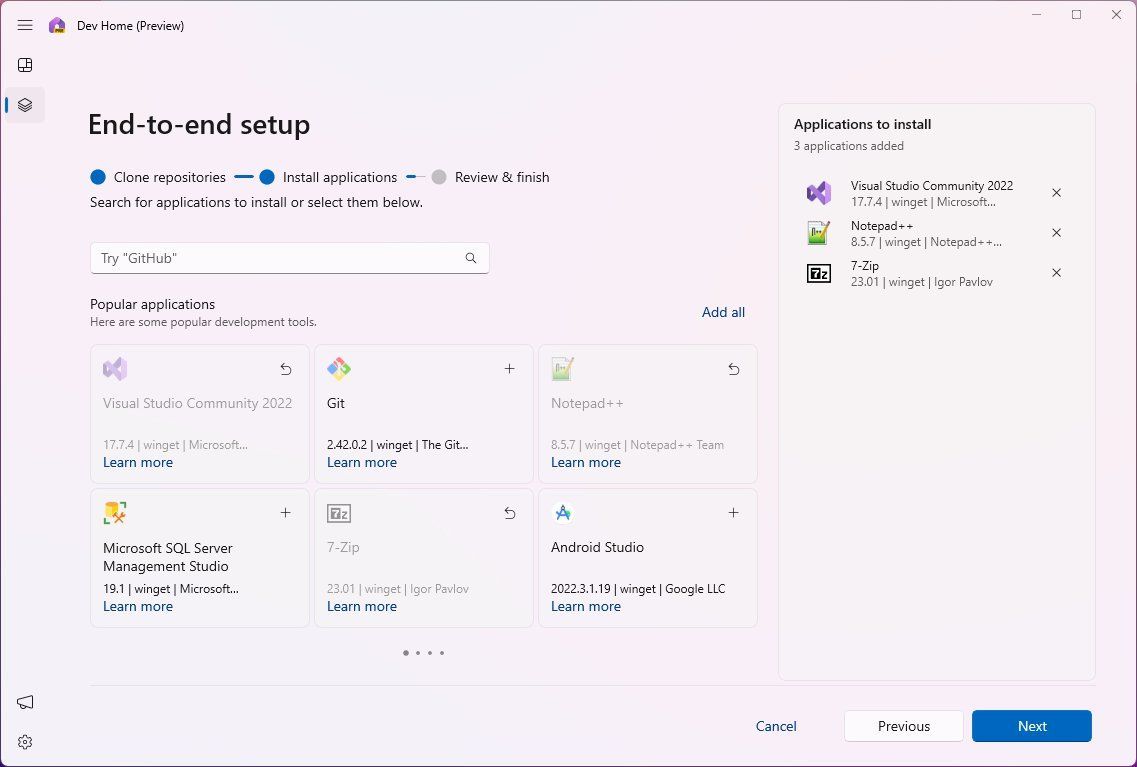Add Android Studio with its plus icon
1137x767 pixels.
tap(733, 512)
